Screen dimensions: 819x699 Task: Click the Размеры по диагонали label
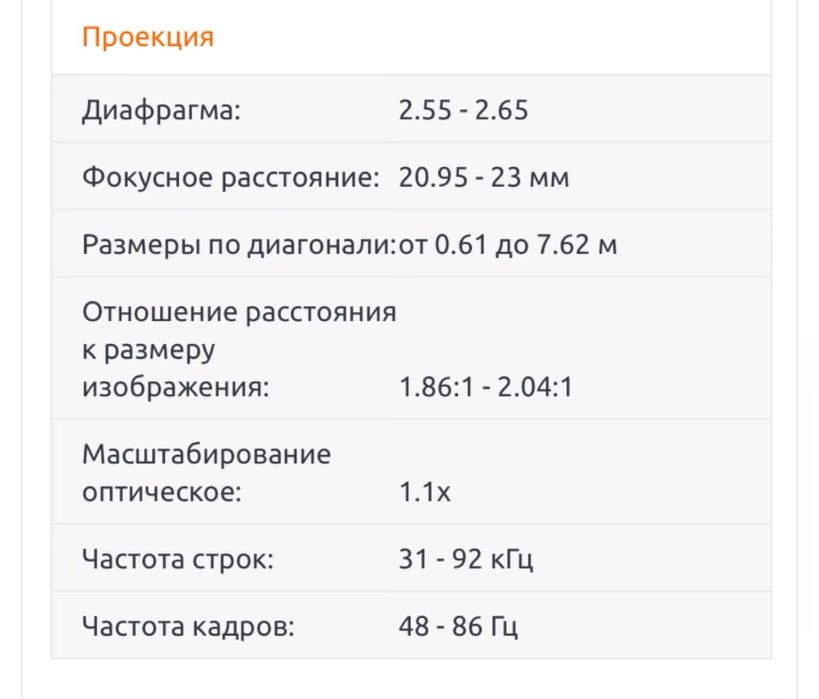[239, 245]
